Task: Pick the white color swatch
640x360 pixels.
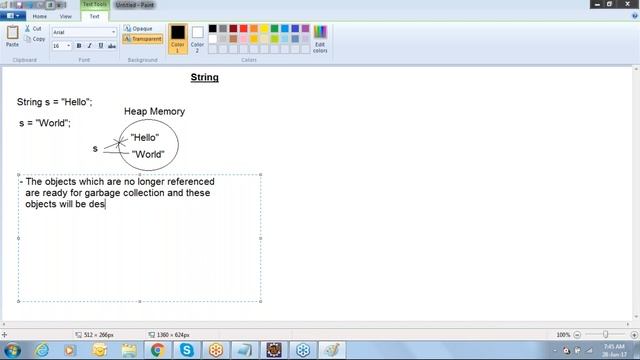Action: coord(213,39)
